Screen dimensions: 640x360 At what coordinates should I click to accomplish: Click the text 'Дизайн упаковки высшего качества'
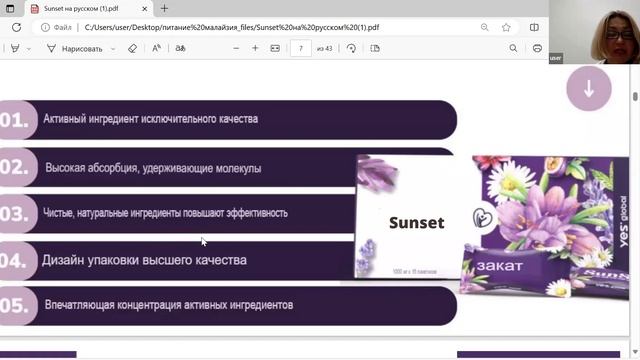pos(144,260)
